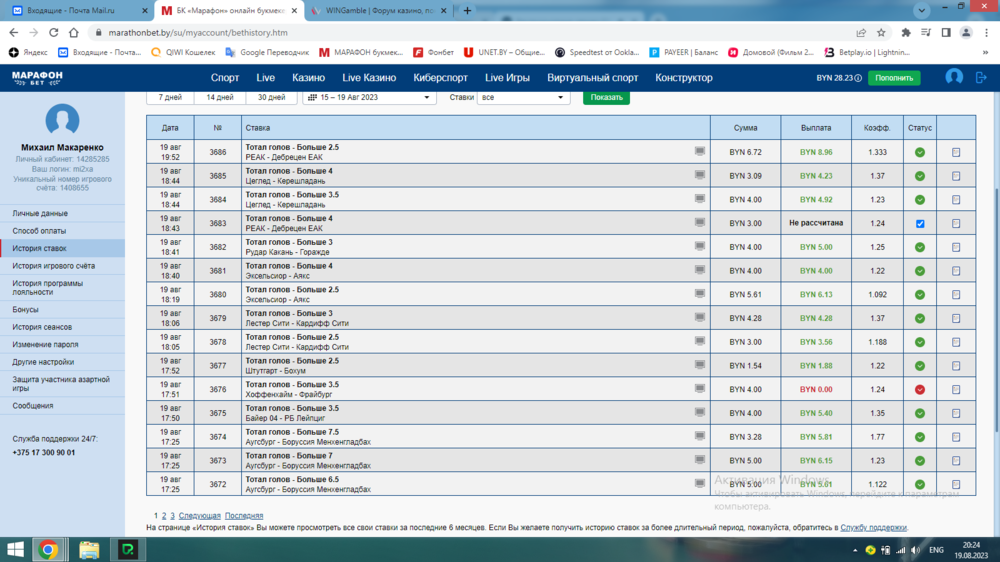Sort the table by the Дата column header
The width and height of the screenshot is (1000, 562).
click(170, 128)
